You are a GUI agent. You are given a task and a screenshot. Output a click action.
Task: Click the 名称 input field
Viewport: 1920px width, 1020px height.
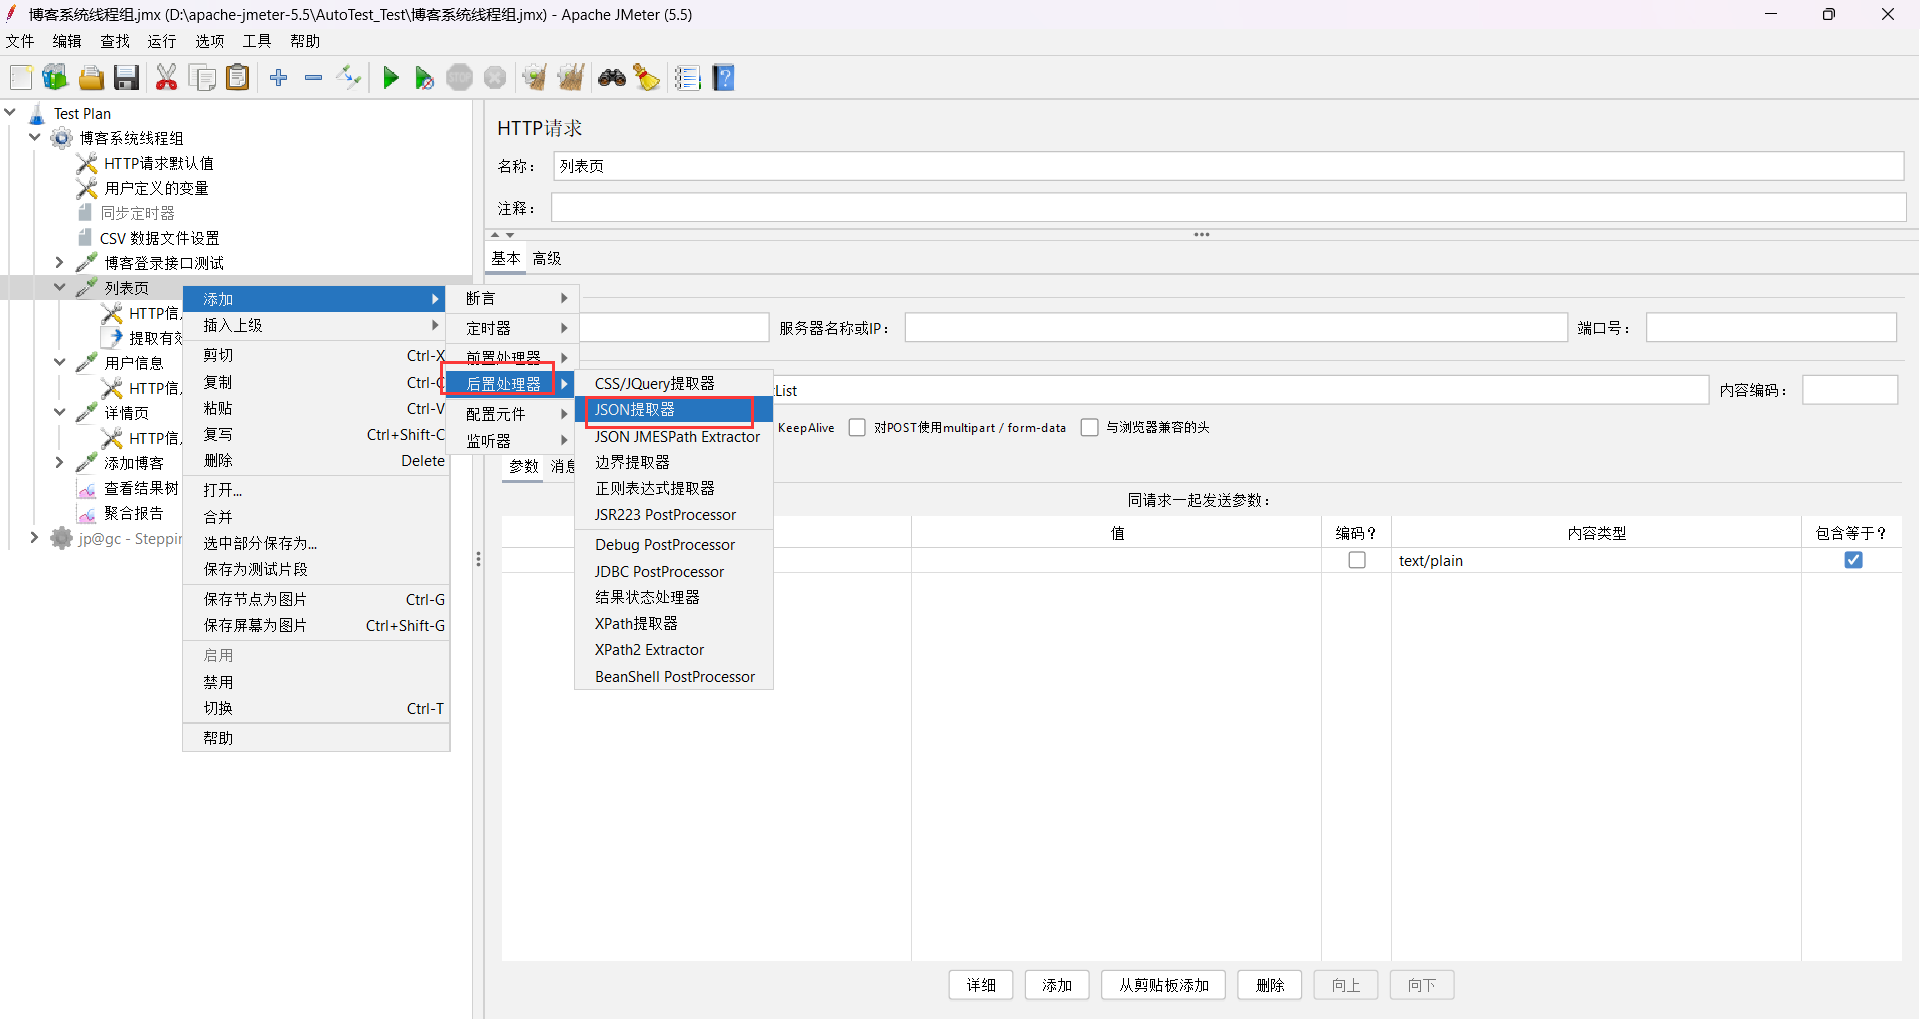(x=1229, y=166)
